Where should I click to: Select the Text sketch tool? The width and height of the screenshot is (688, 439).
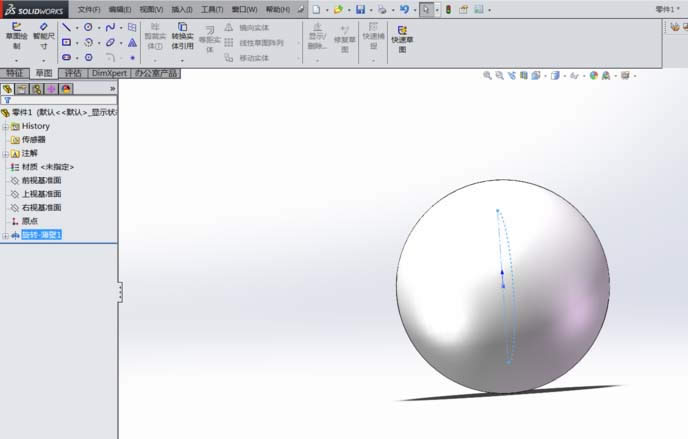coord(132,43)
